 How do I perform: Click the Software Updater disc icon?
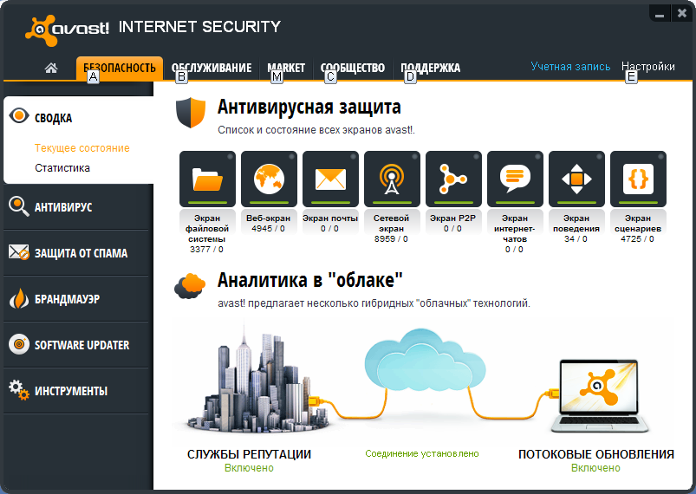tap(19, 344)
